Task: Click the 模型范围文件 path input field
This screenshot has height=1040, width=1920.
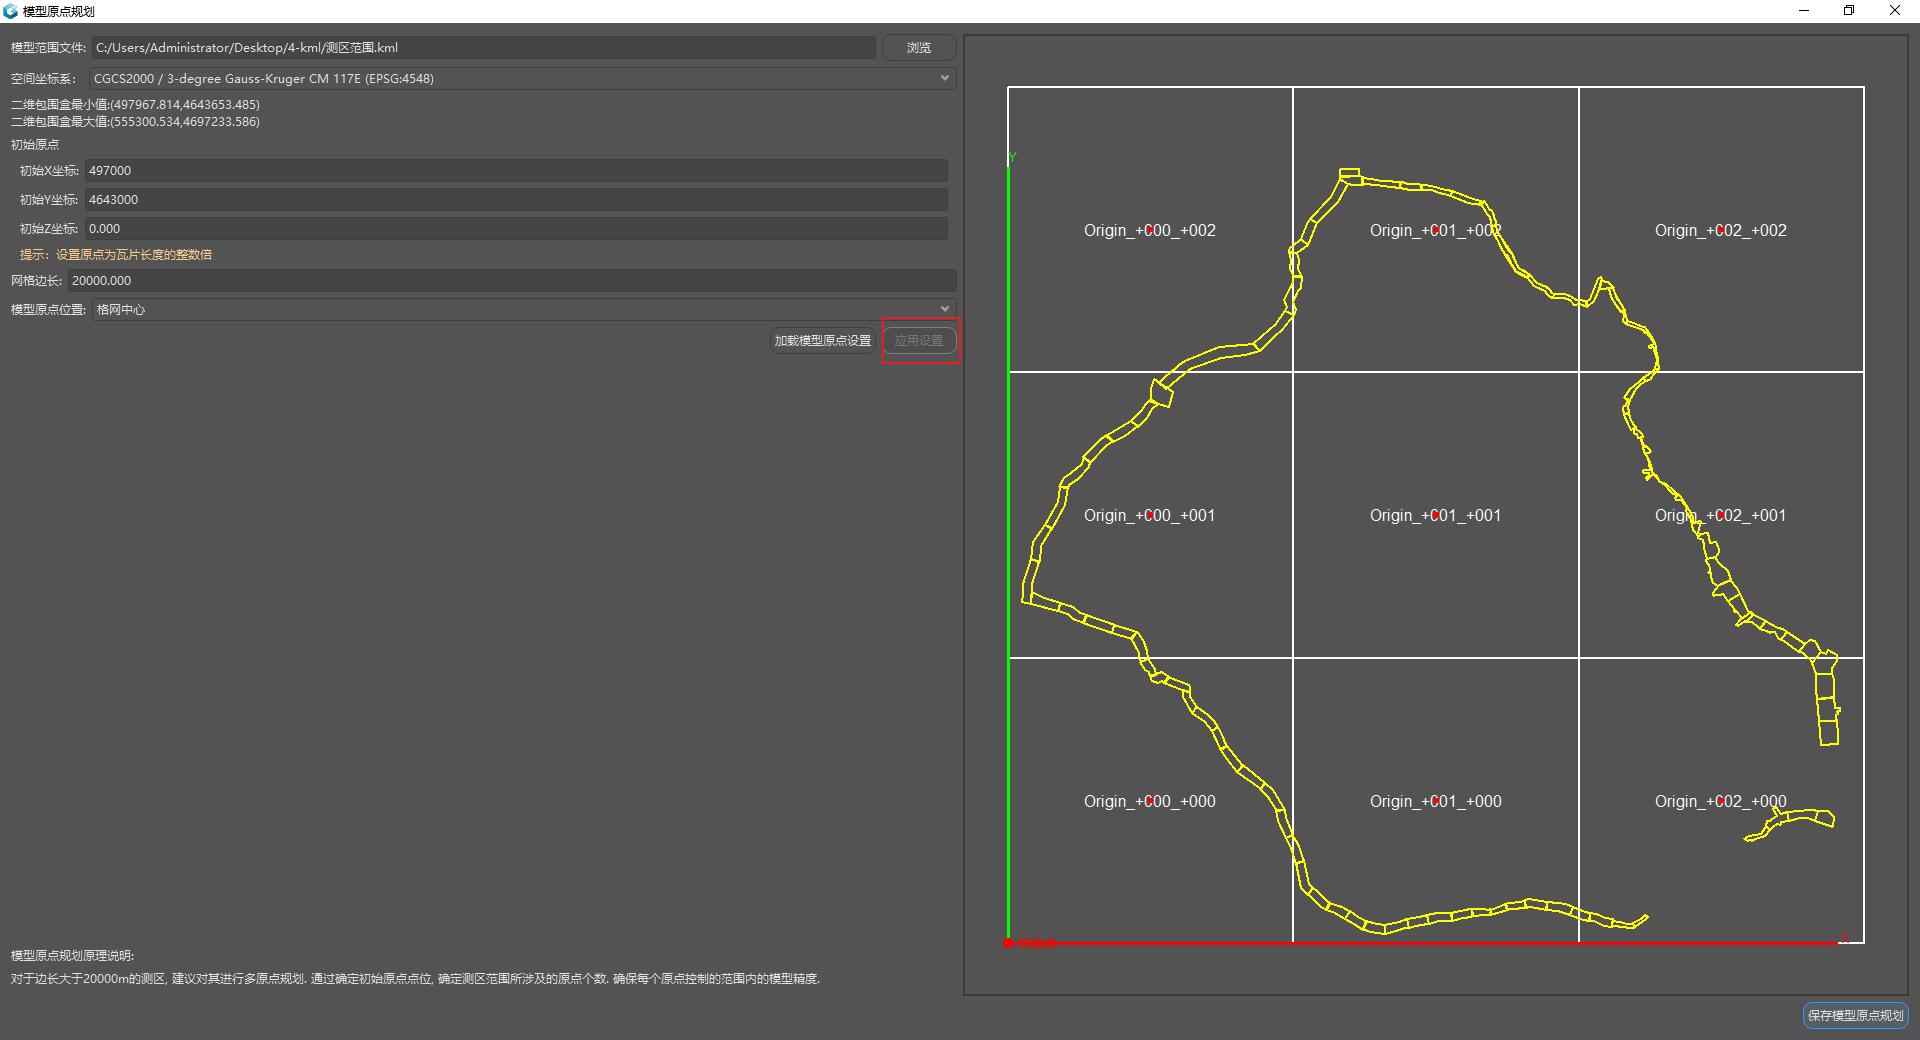Action: tap(484, 48)
